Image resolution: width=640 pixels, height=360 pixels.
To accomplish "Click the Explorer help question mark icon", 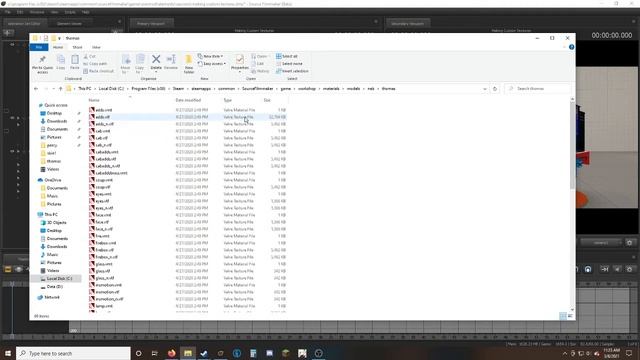I will tap(571, 47).
